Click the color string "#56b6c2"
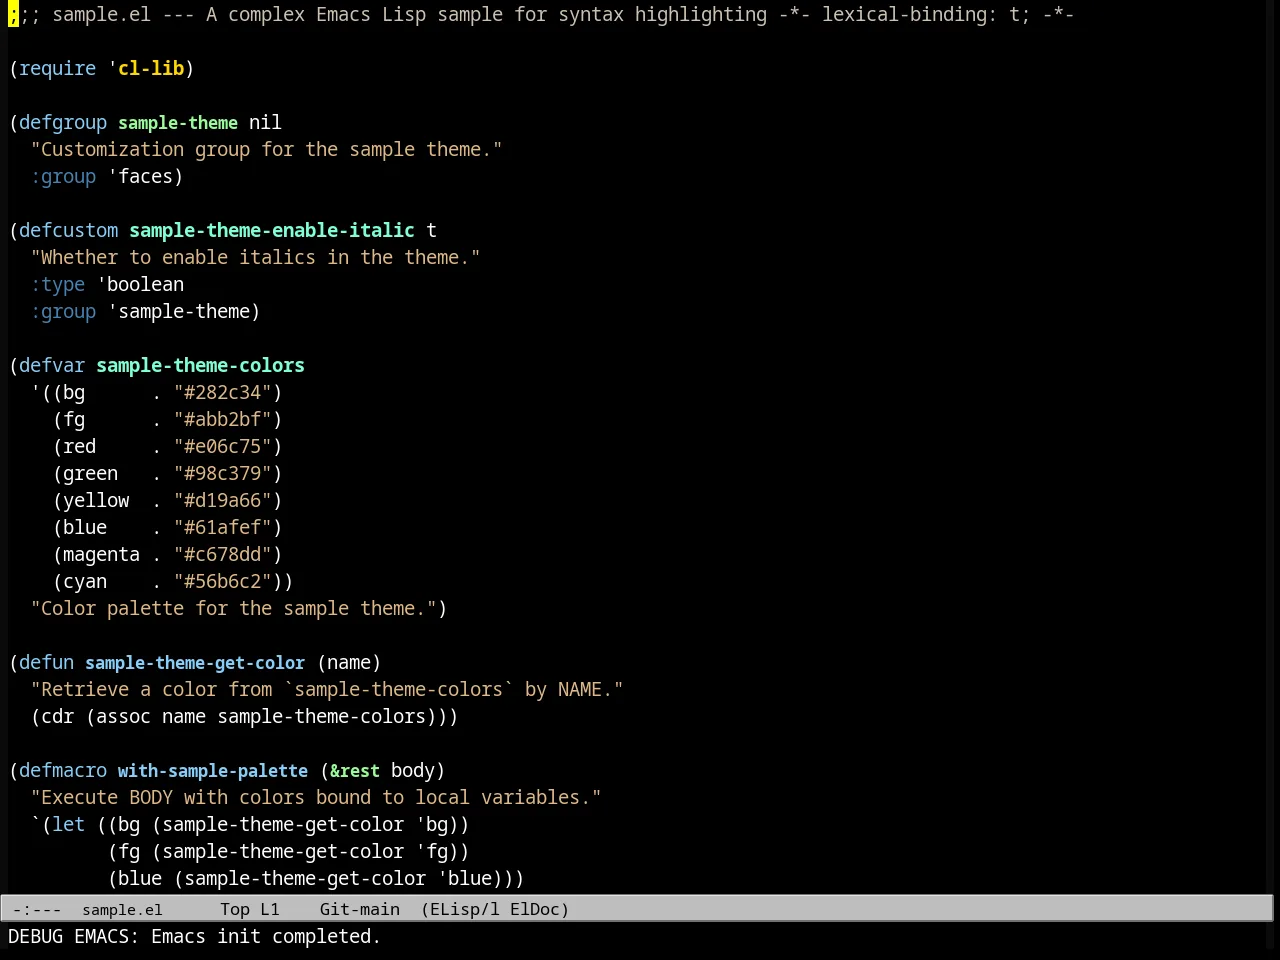Viewport: 1280px width, 960px height. (x=222, y=581)
